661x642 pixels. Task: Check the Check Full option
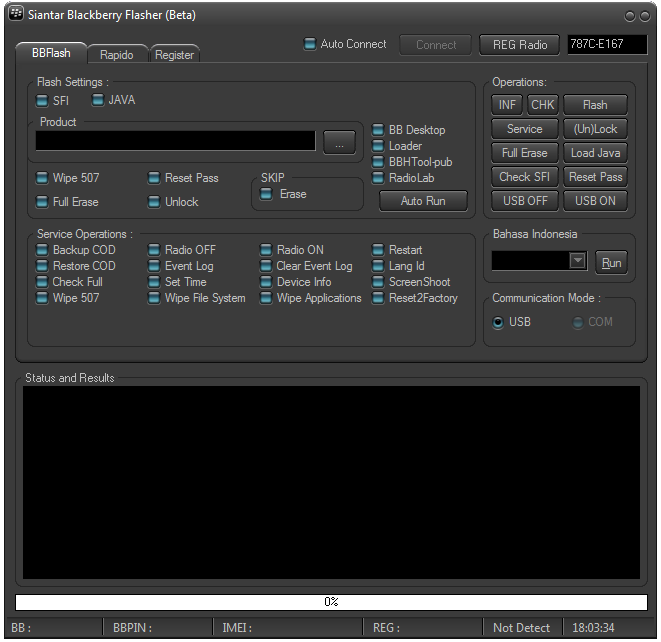tap(42, 282)
